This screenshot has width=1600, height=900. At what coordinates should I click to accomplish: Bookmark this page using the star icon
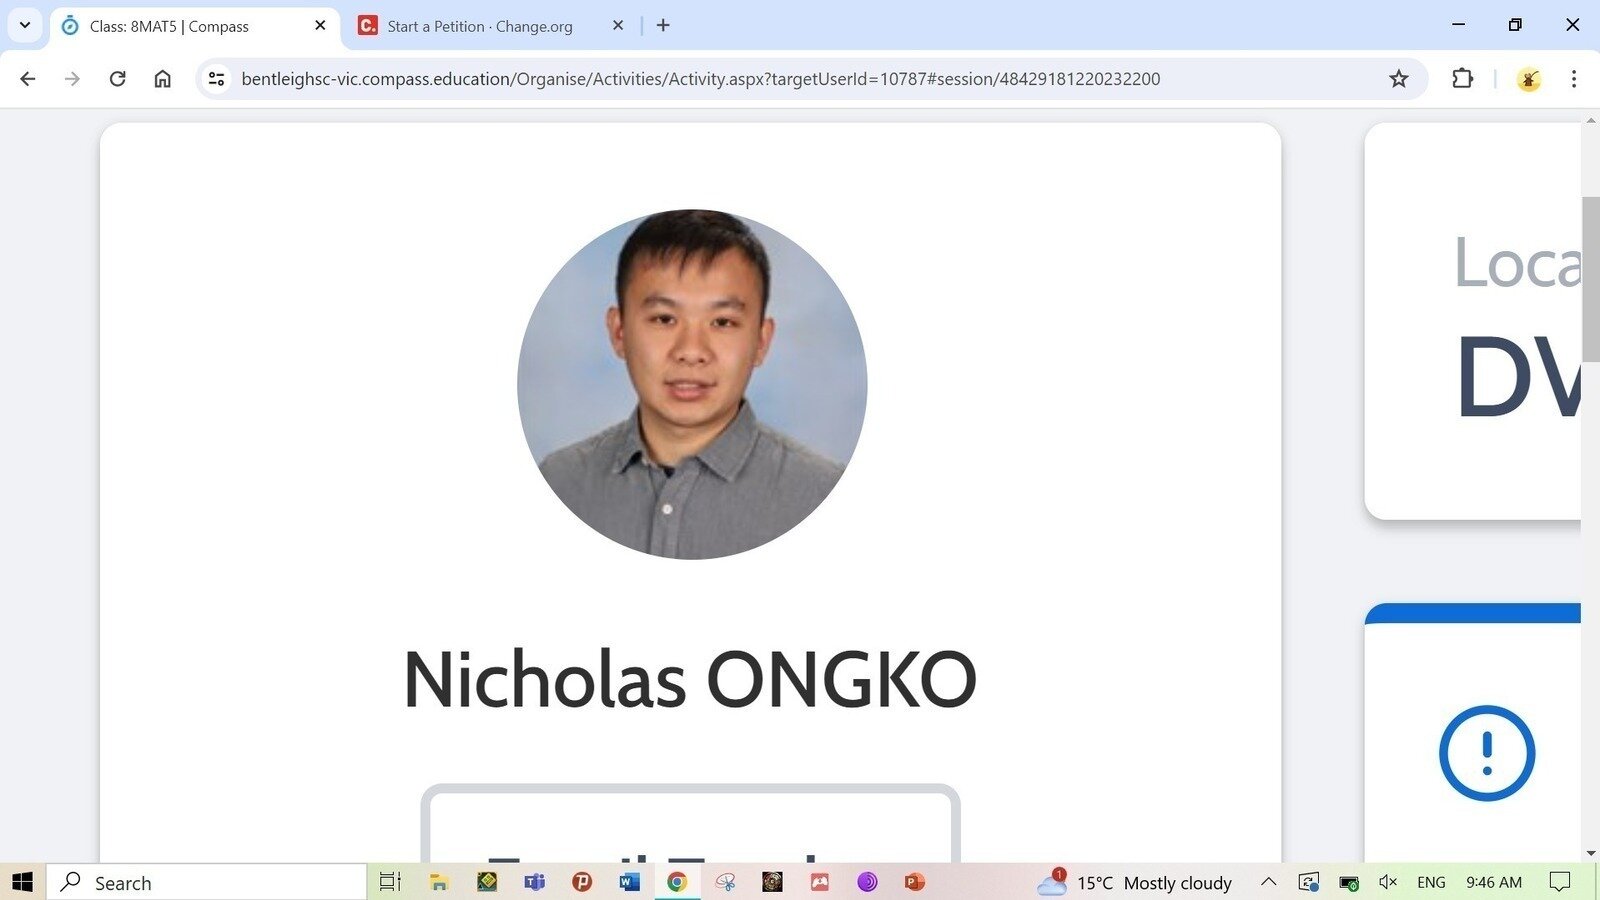(1398, 79)
